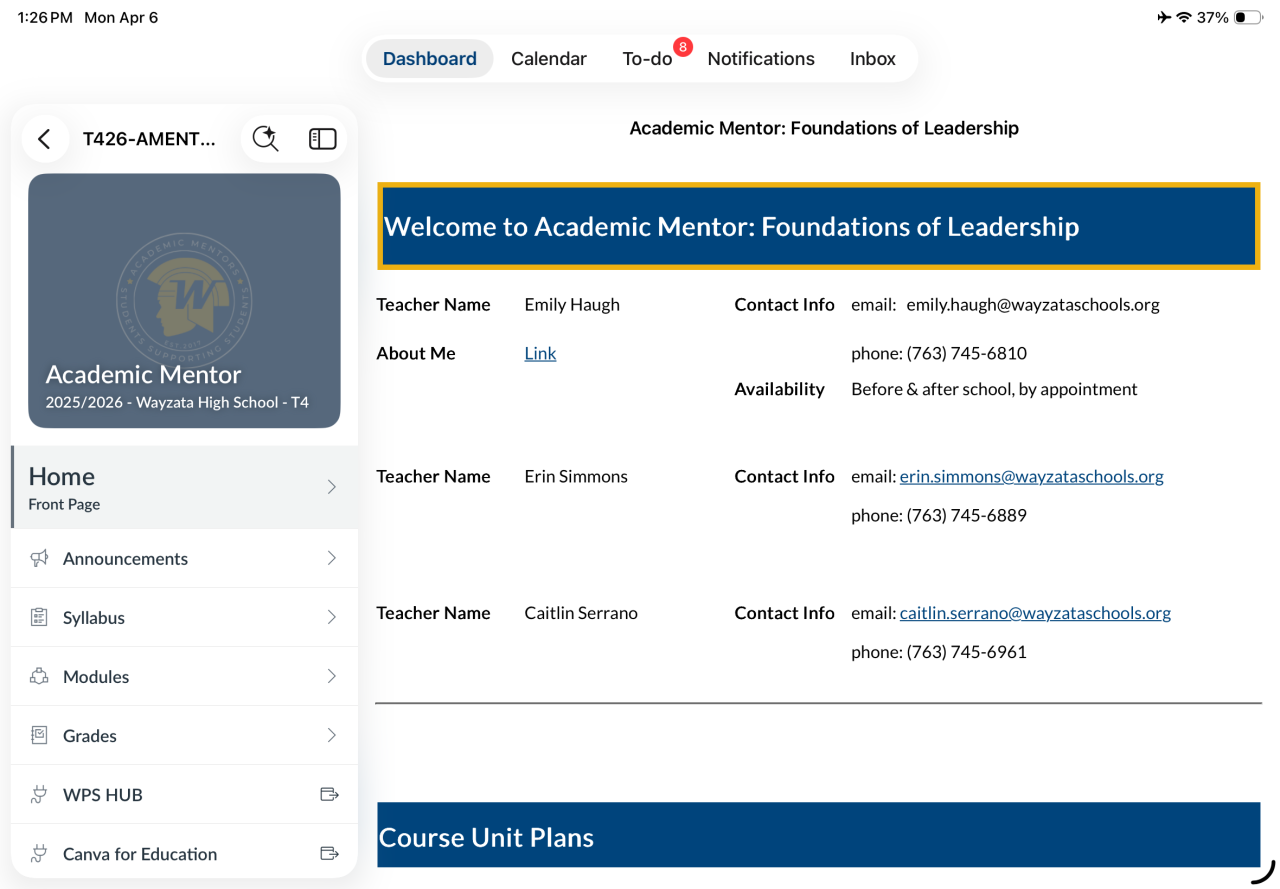Open the About Me Link
The height and width of the screenshot is (889, 1280).
pyautogui.click(x=540, y=353)
